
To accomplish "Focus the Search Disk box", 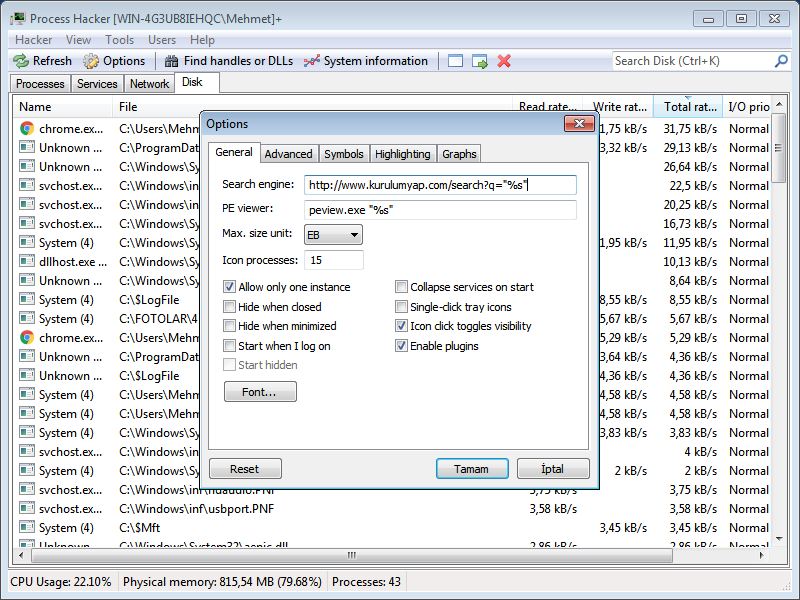I will (x=693, y=61).
